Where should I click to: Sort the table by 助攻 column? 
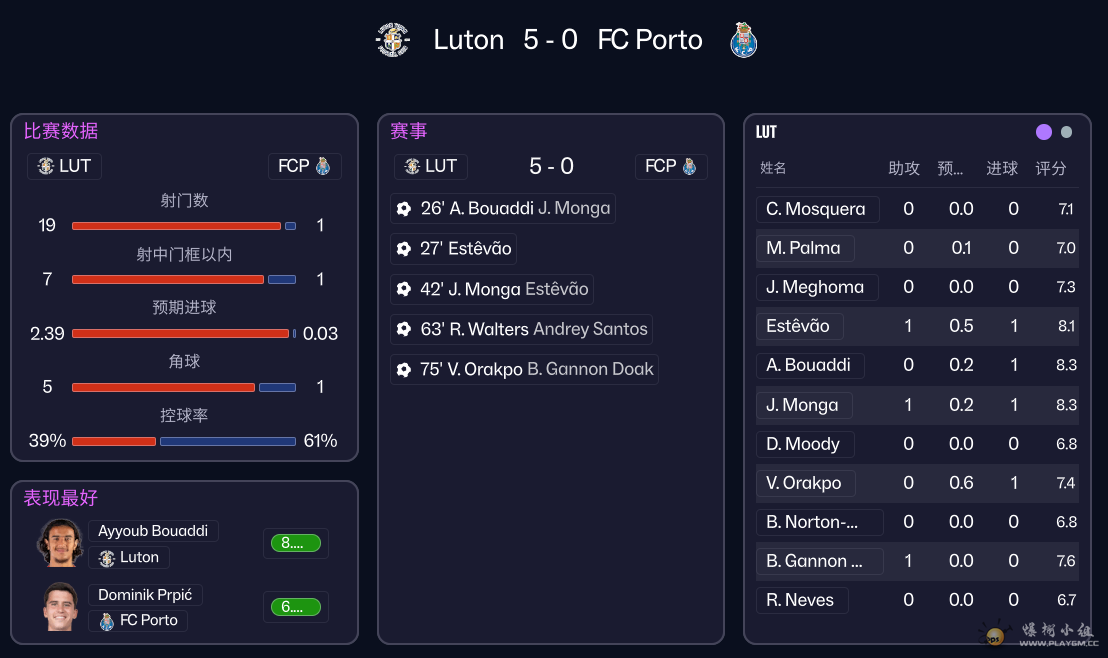point(904,168)
